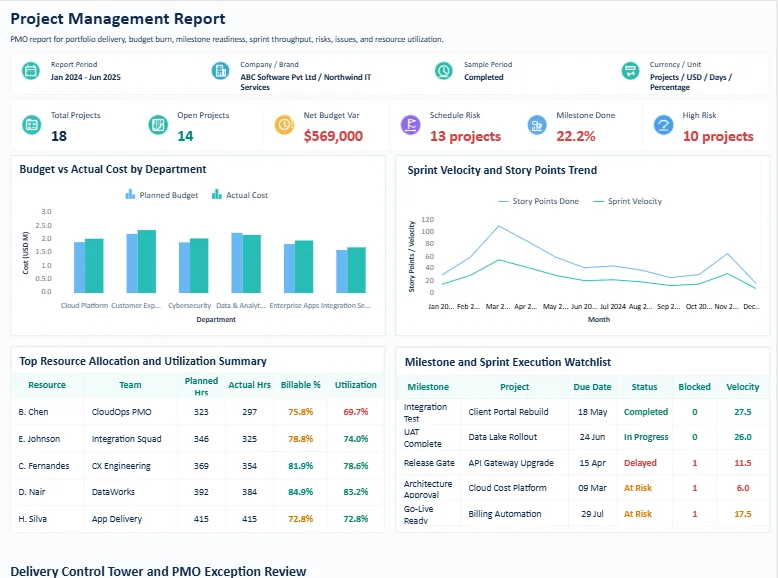This screenshot has width=778, height=578.
Task: Sort by the Velocity column header
Action: point(742,387)
